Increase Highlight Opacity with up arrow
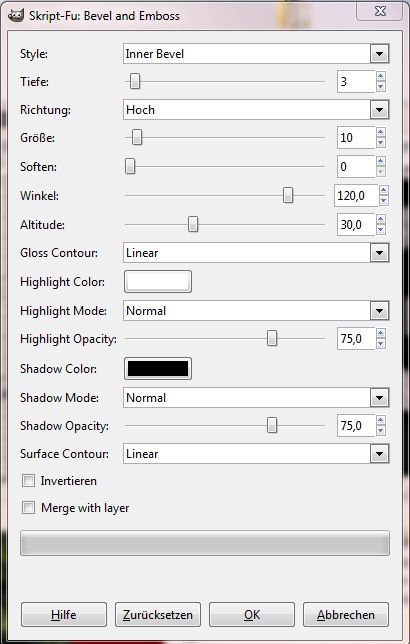 (x=381, y=334)
